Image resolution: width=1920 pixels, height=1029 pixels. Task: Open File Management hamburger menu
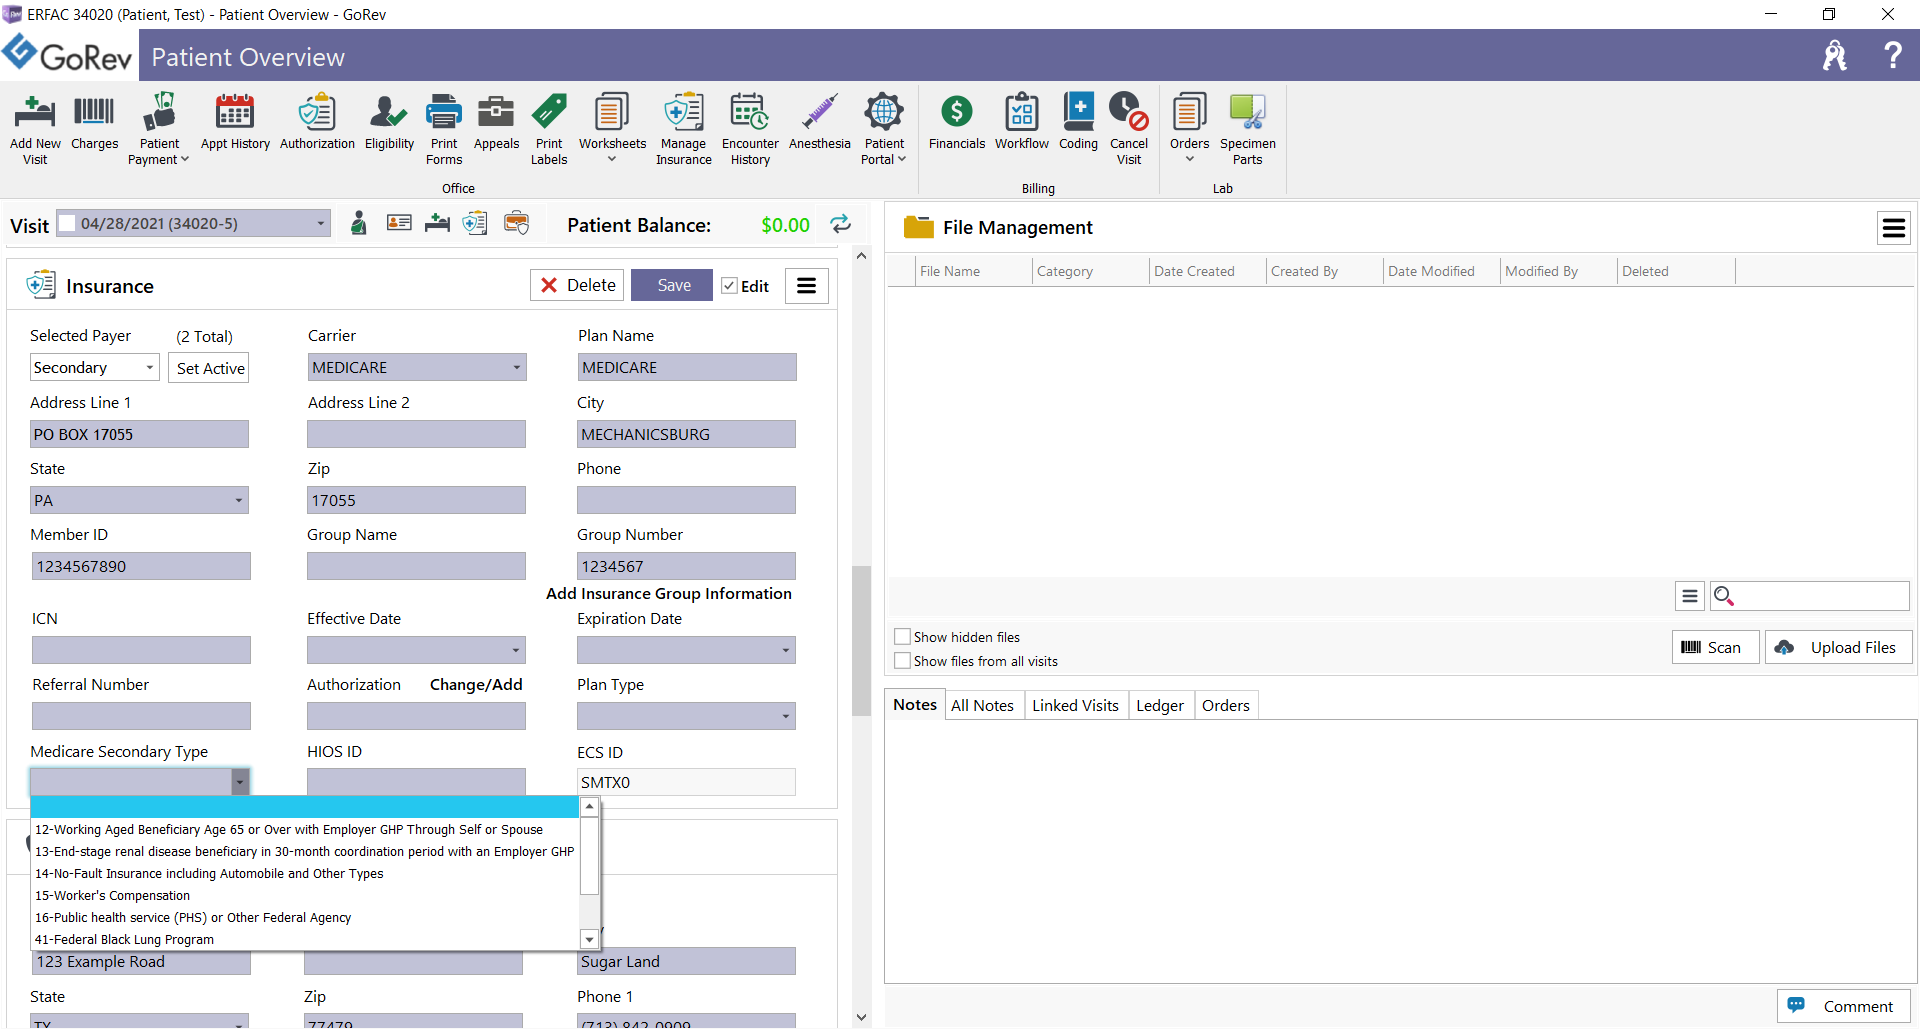1893,228
